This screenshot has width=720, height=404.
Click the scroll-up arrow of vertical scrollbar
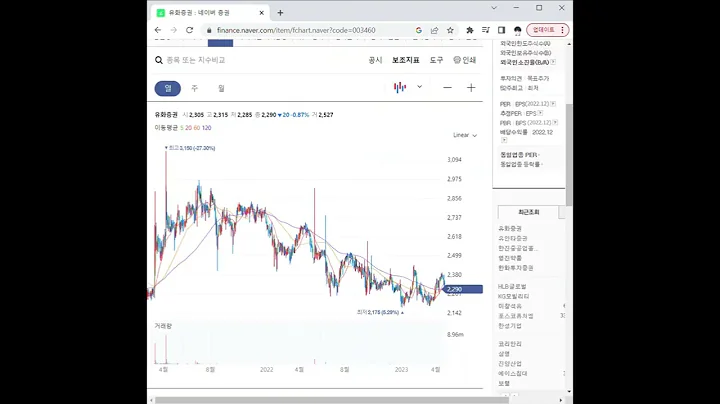pyautogui.click(x=569, y=44)
